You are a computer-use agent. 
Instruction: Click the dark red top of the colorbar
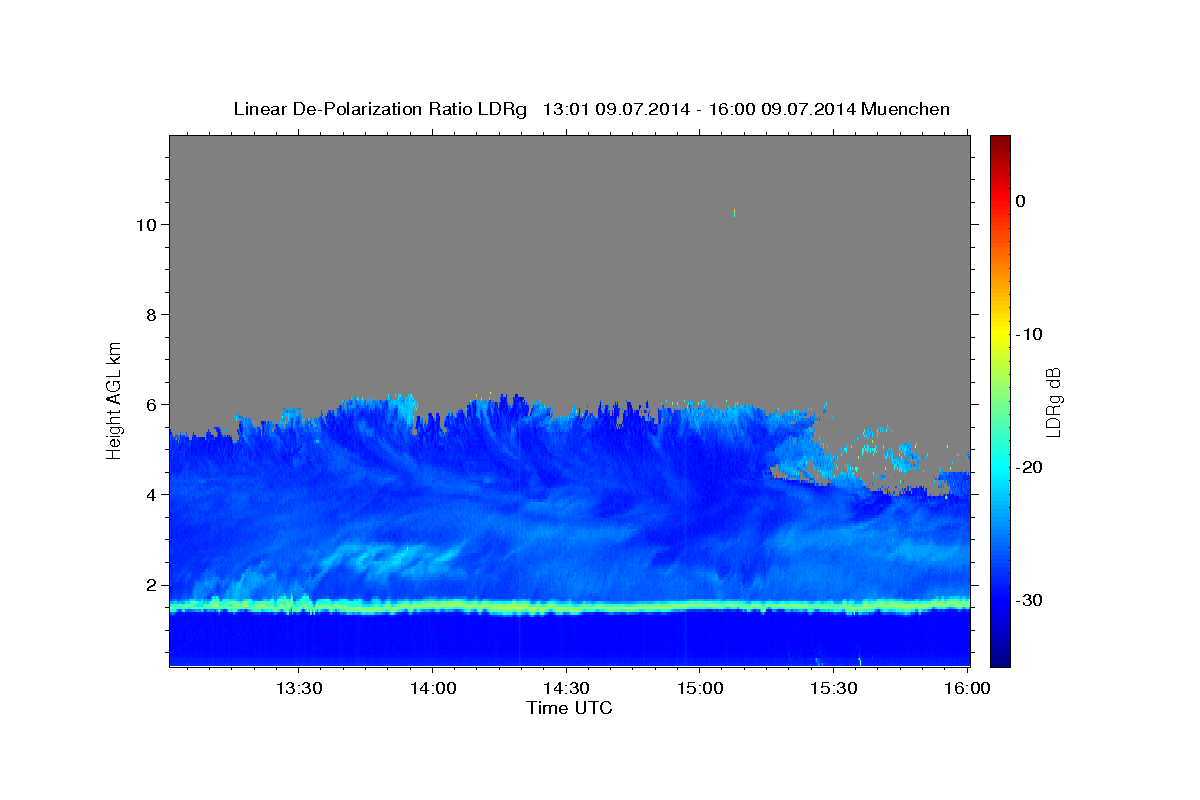(1000, 142)
